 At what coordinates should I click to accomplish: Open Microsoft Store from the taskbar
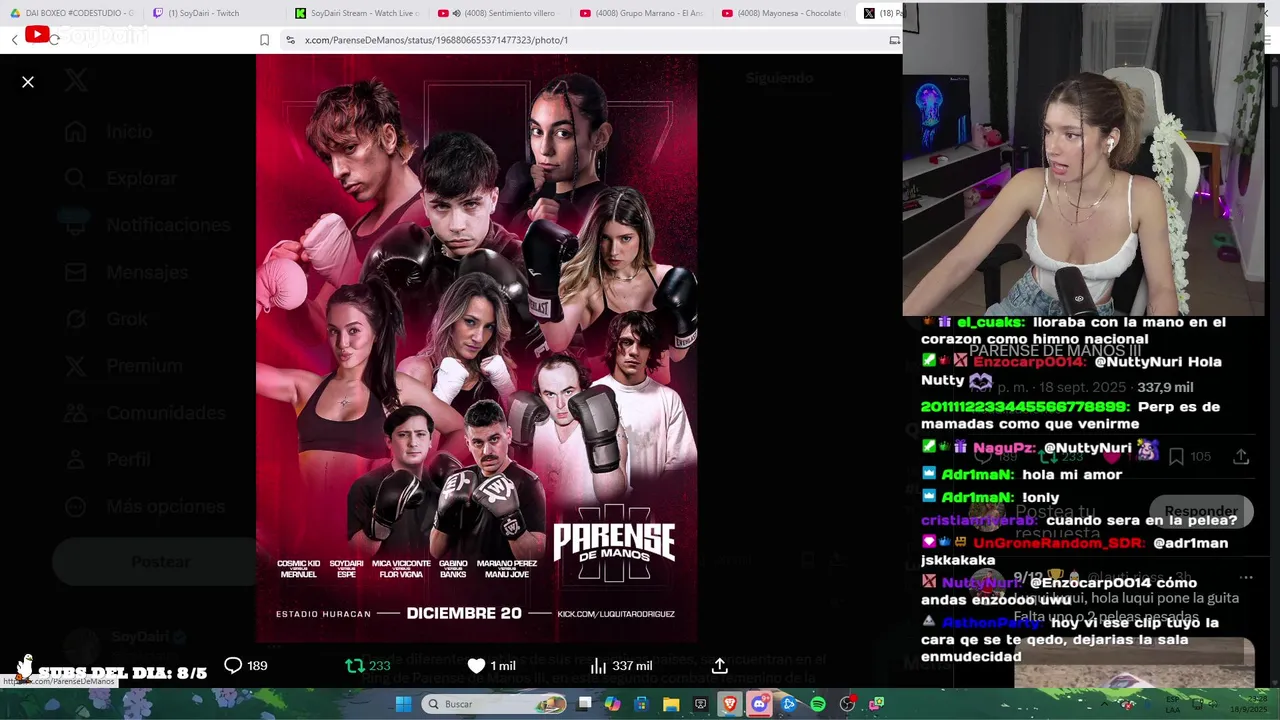pyautogui.click(x=642, y=704)
